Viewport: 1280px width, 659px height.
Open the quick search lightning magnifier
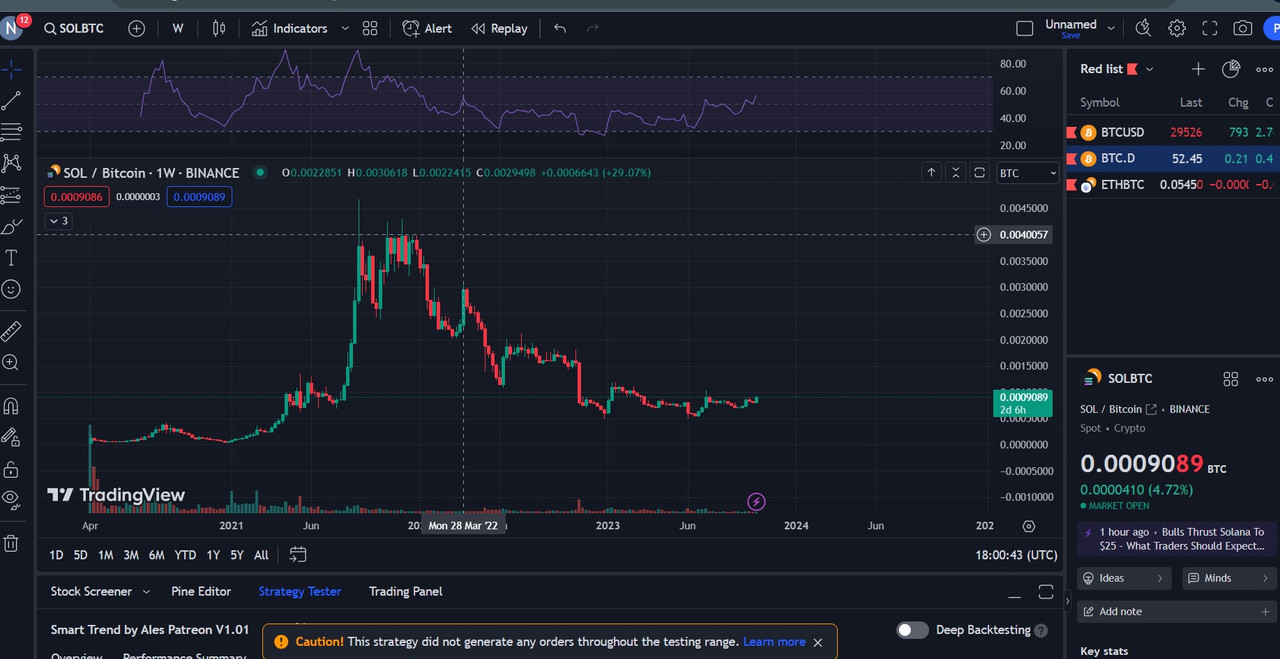1143,29
